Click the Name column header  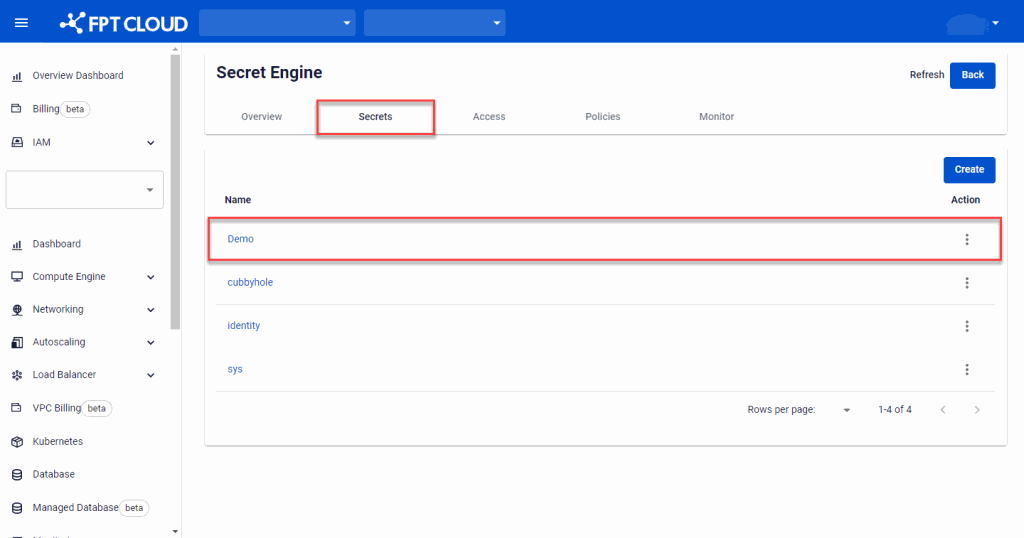coord(238,200)
